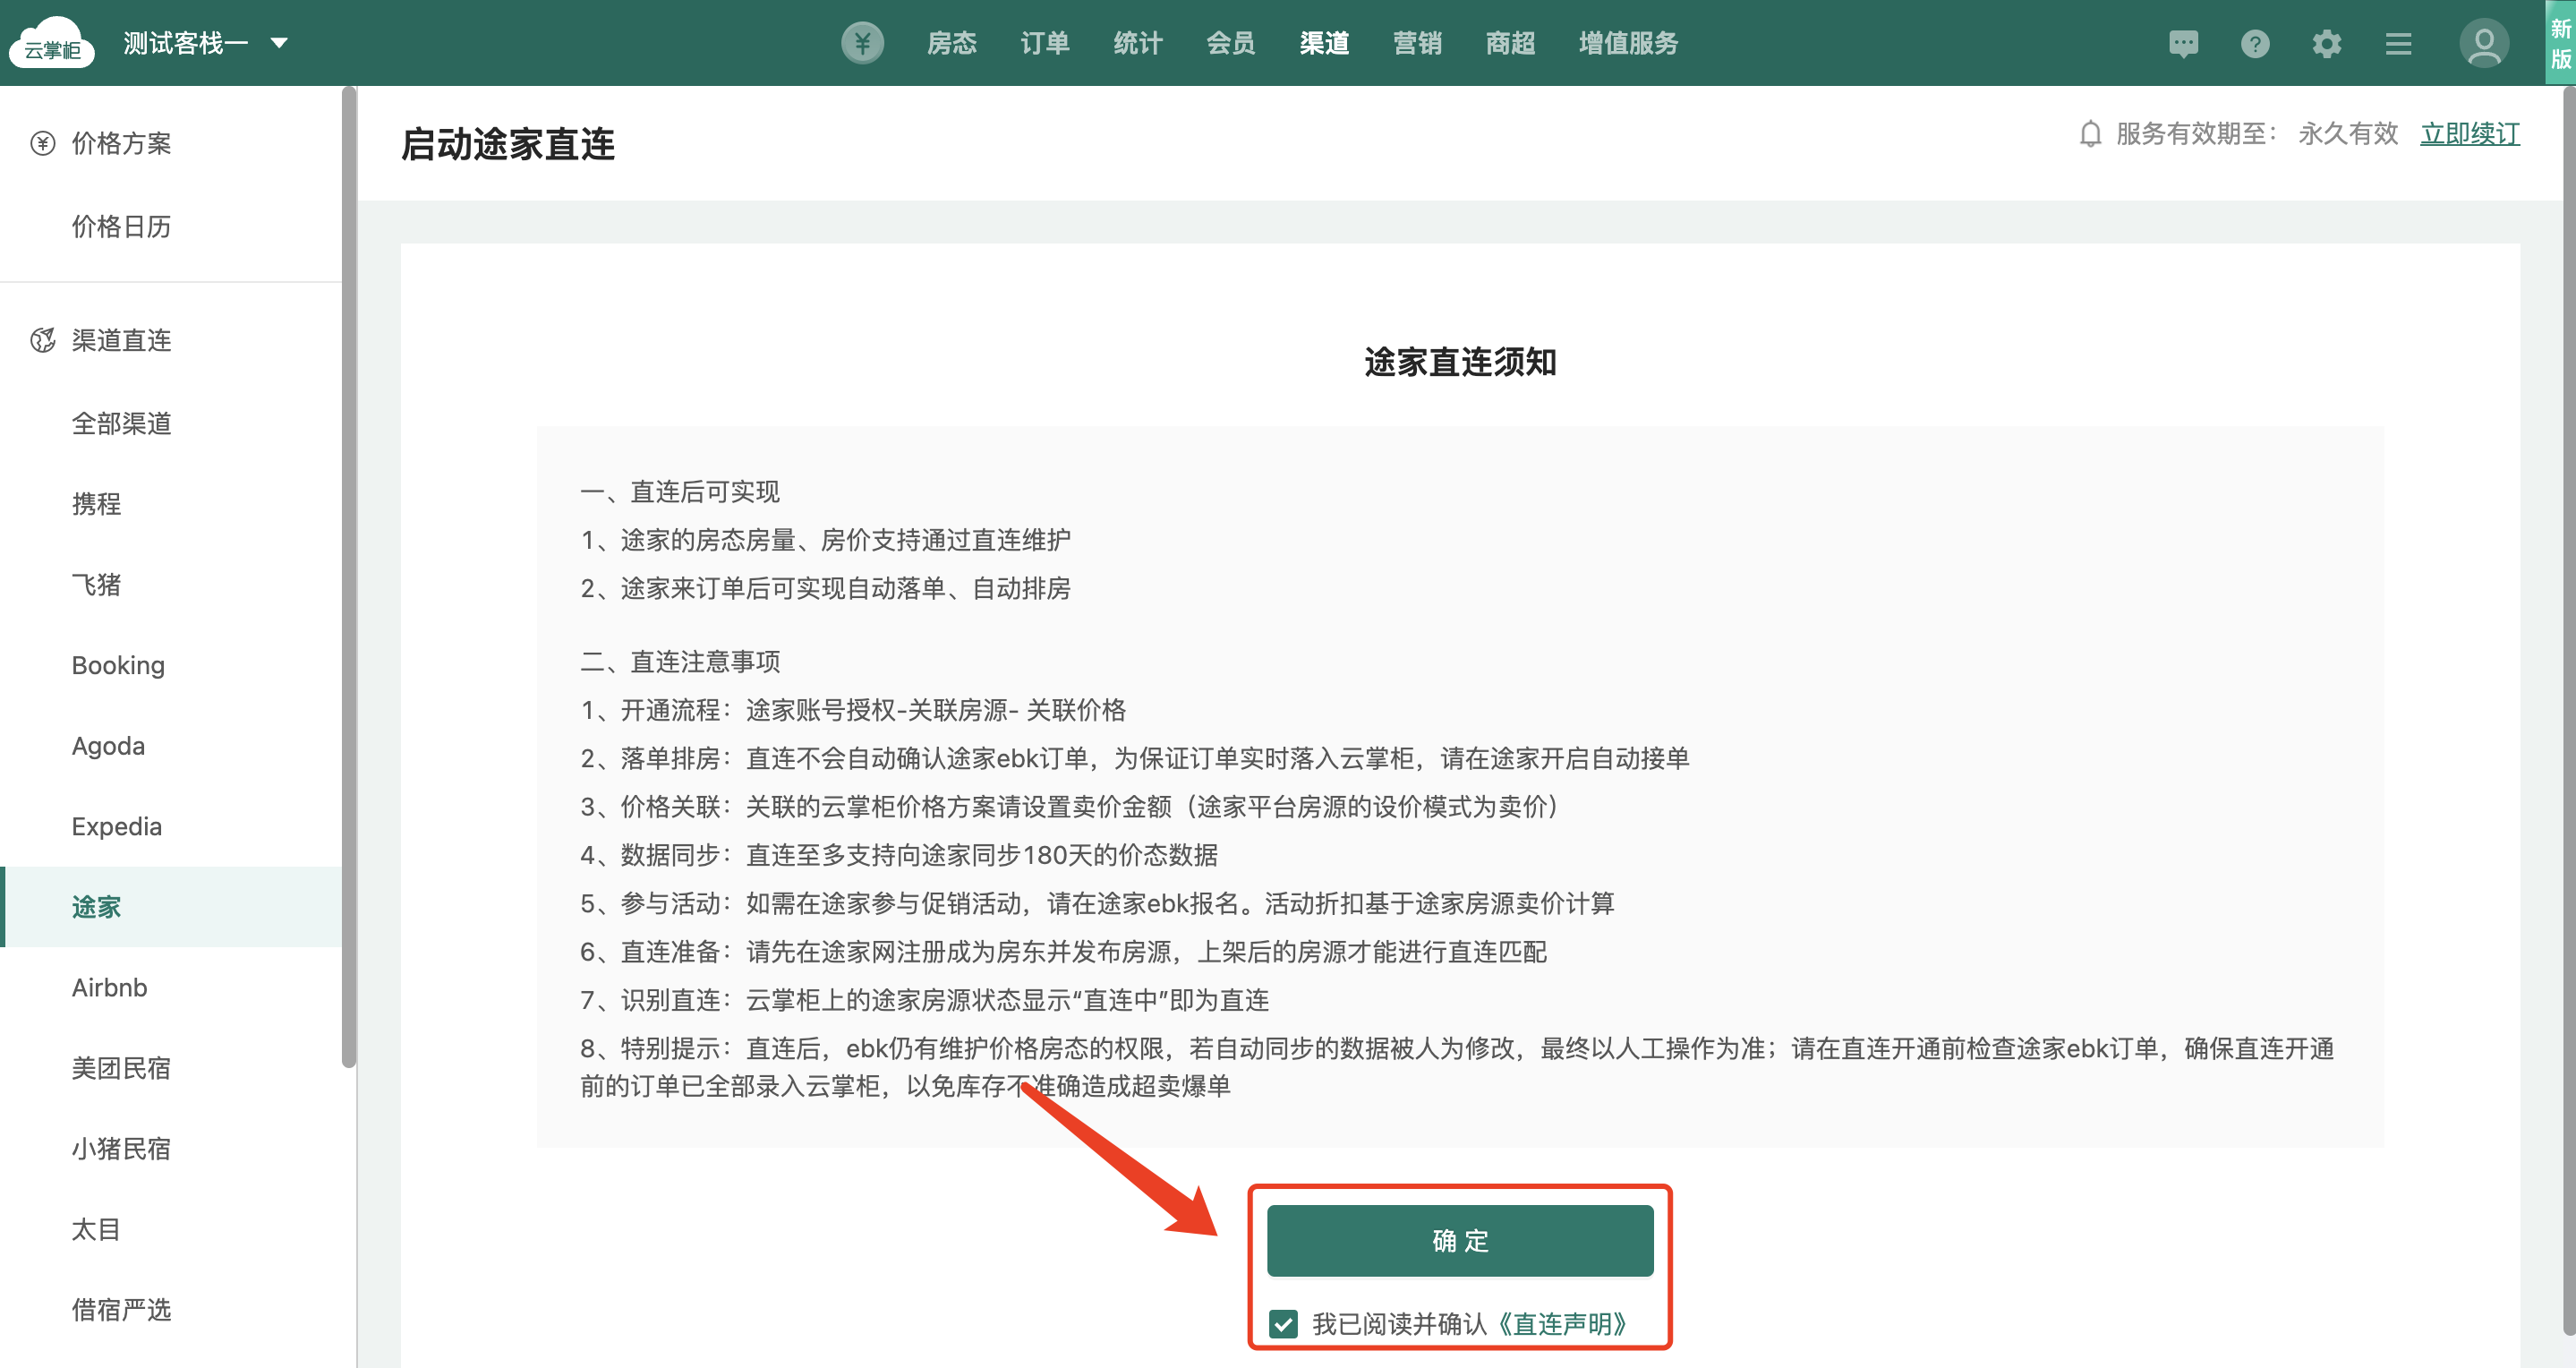Click the yen currency icon in top bar
The image size is (2576, 1368).
[x=862, y=43]
